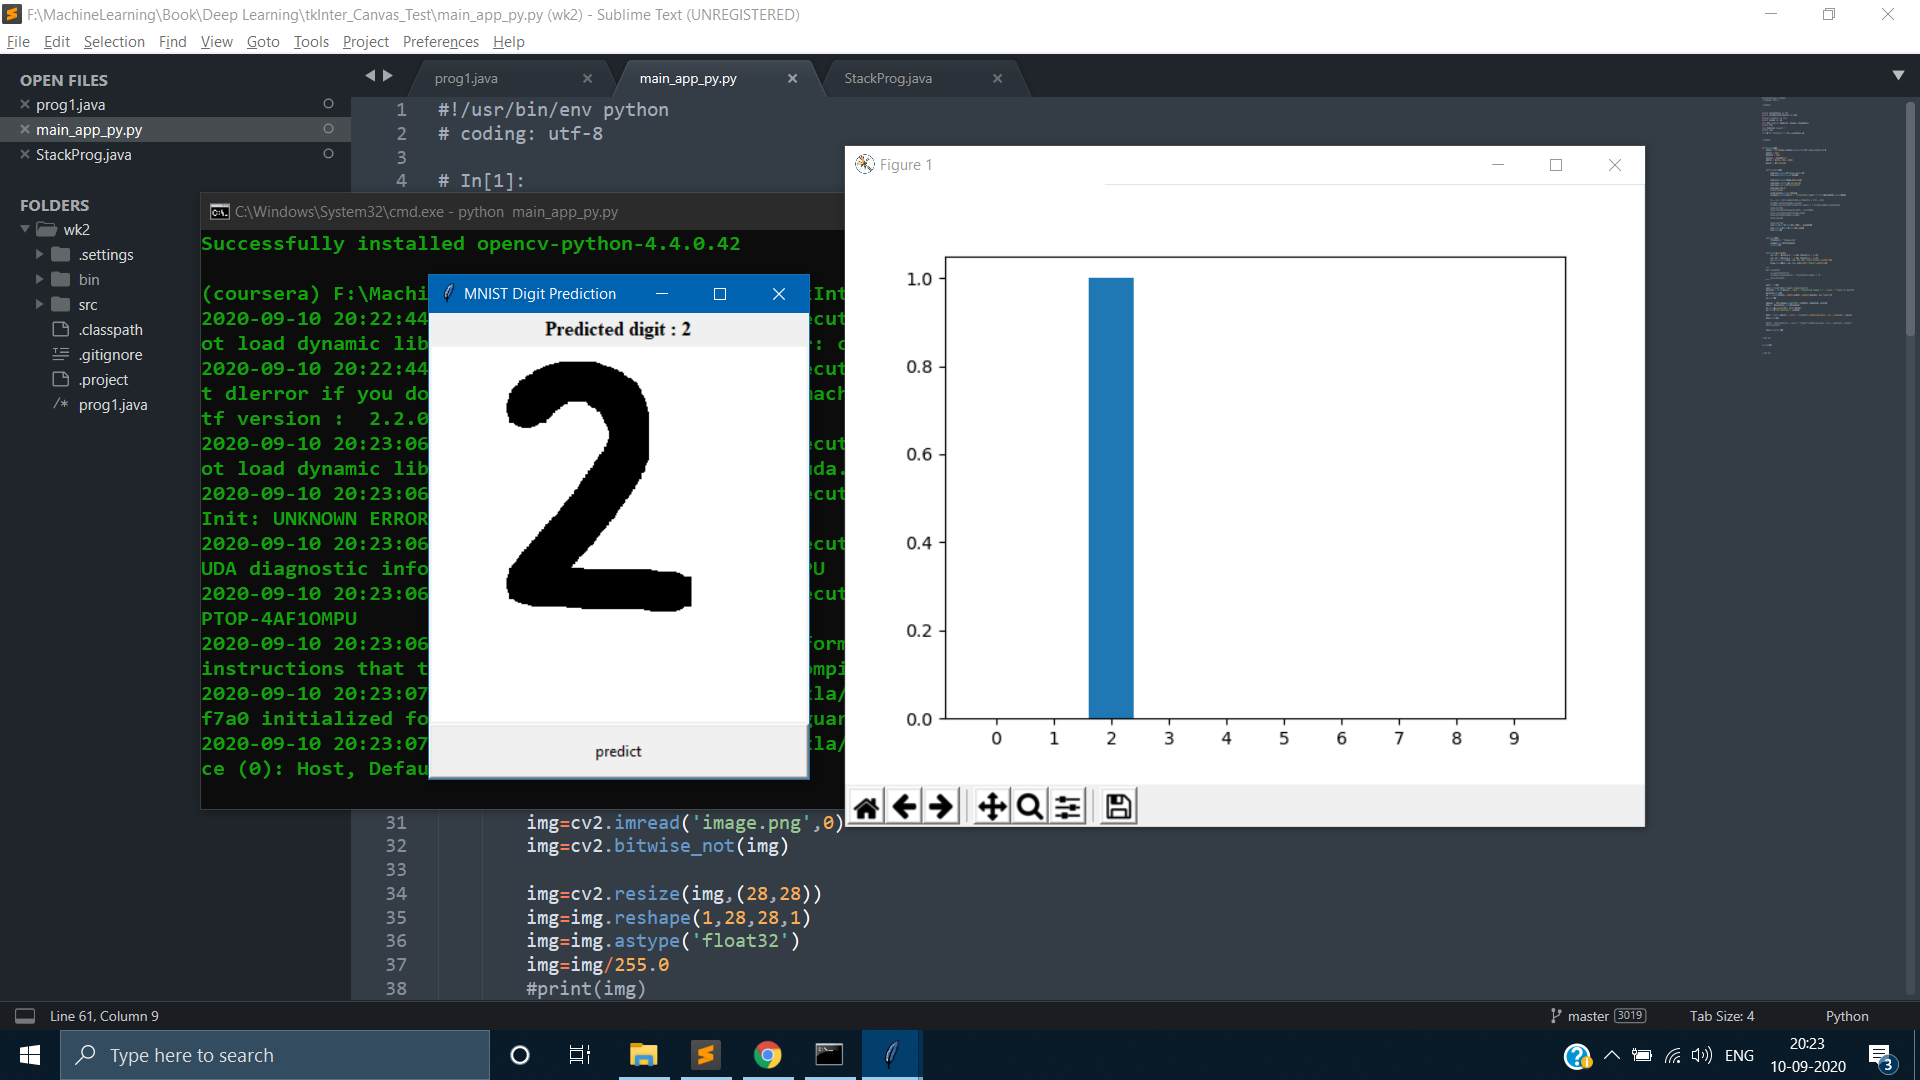Switch to the StackProg.java tab

[888, 78]
